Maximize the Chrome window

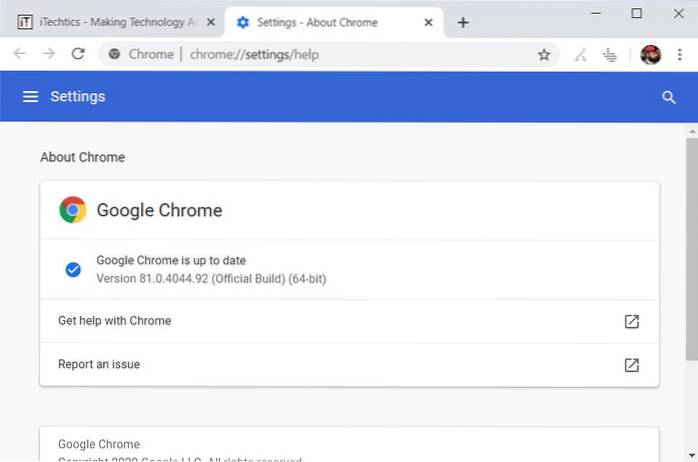click(x=637, y=13)
